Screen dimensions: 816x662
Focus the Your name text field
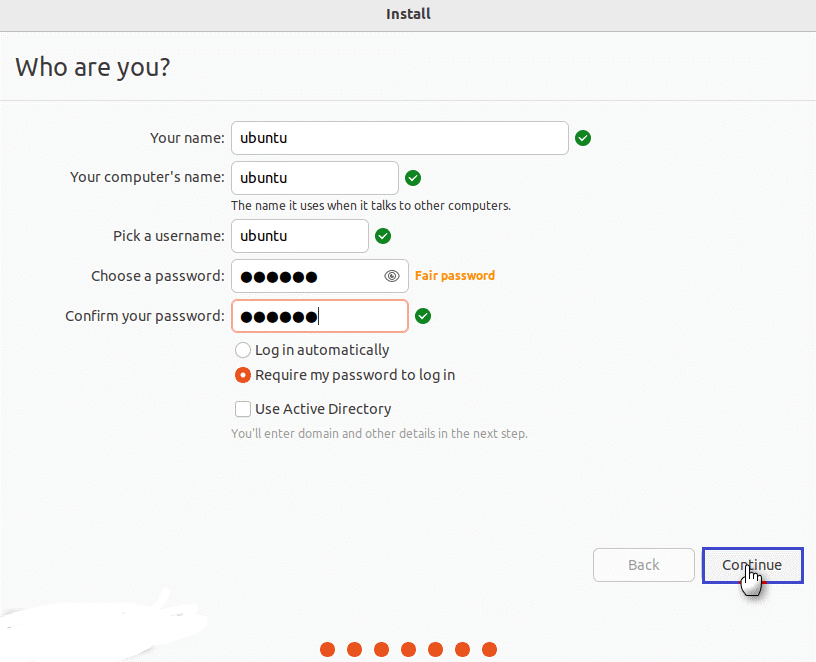click(399, 138)
